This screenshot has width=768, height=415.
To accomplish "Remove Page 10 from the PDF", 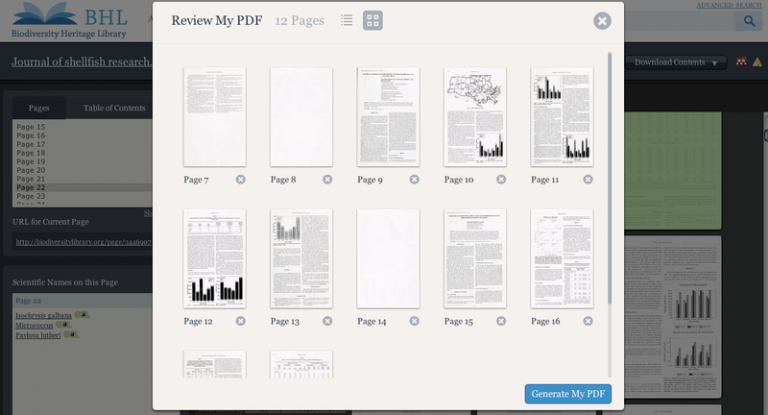I will pos(501,180).
